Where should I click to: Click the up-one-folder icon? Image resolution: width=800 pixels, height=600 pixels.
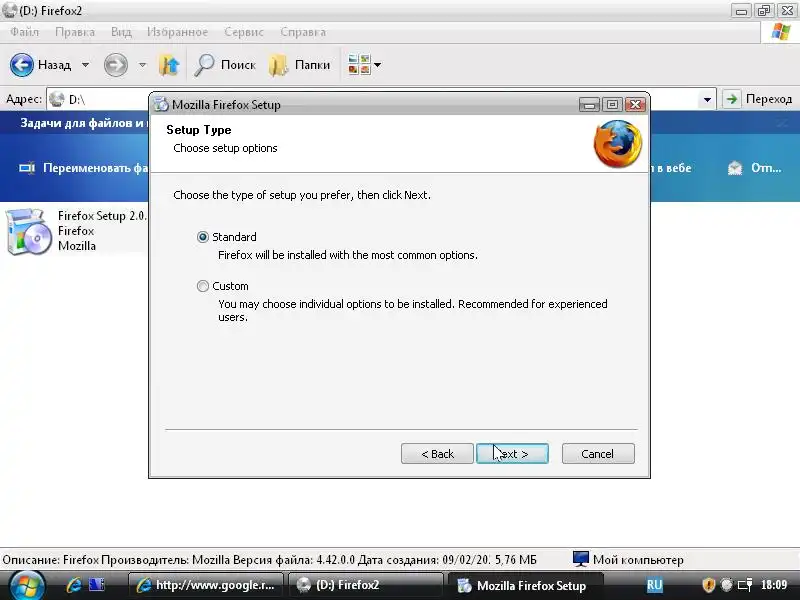(169, 65)
